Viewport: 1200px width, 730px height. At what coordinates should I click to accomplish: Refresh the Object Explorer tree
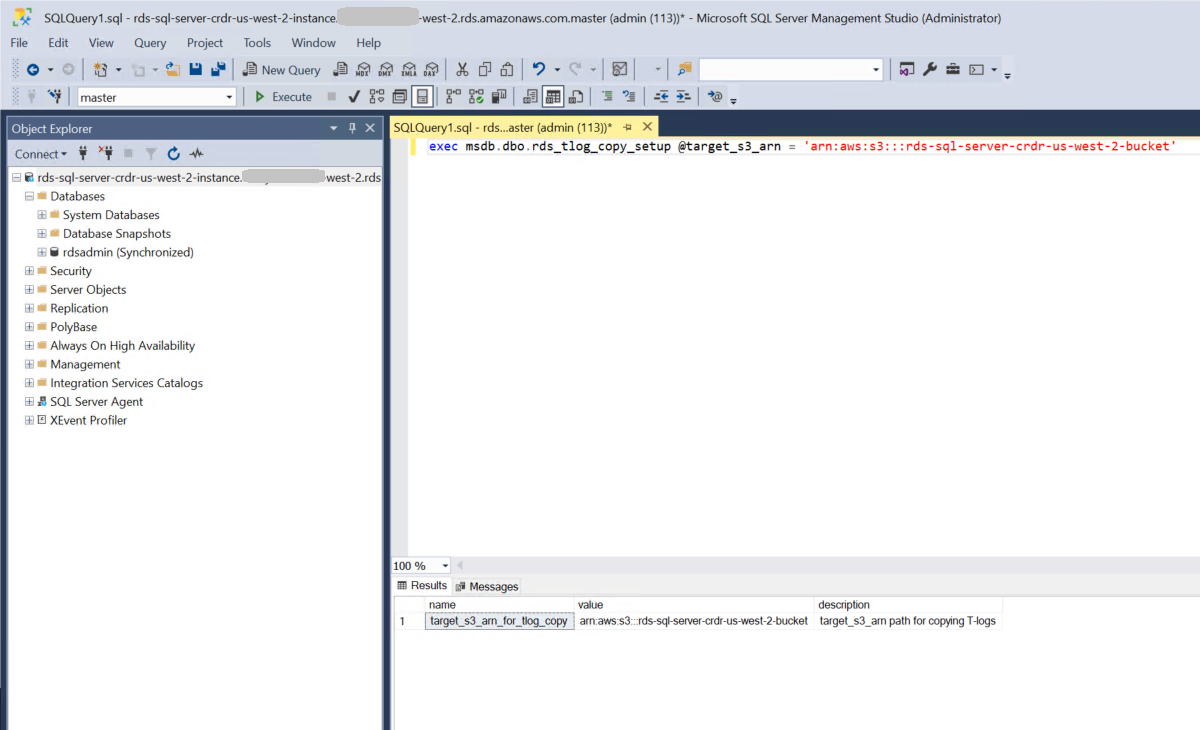[x=173, y=154]
